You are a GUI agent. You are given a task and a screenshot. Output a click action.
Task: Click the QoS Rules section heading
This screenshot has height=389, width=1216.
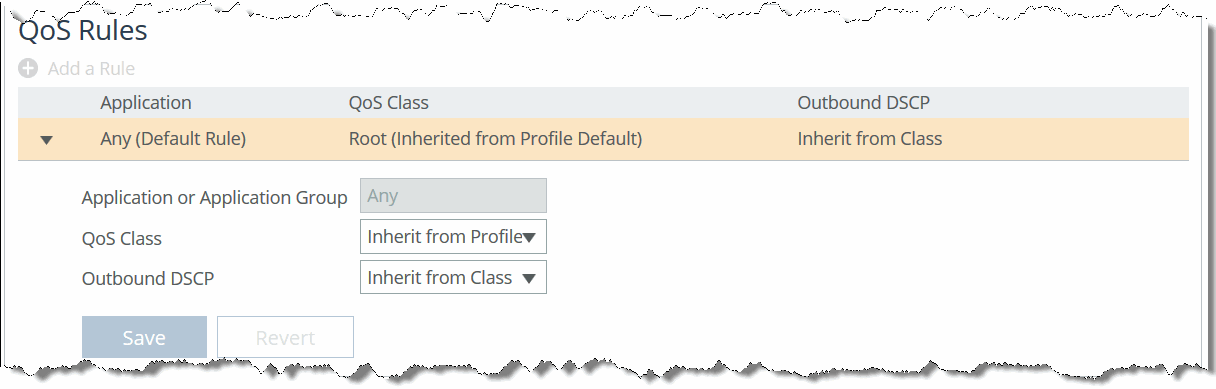(83, 31)
